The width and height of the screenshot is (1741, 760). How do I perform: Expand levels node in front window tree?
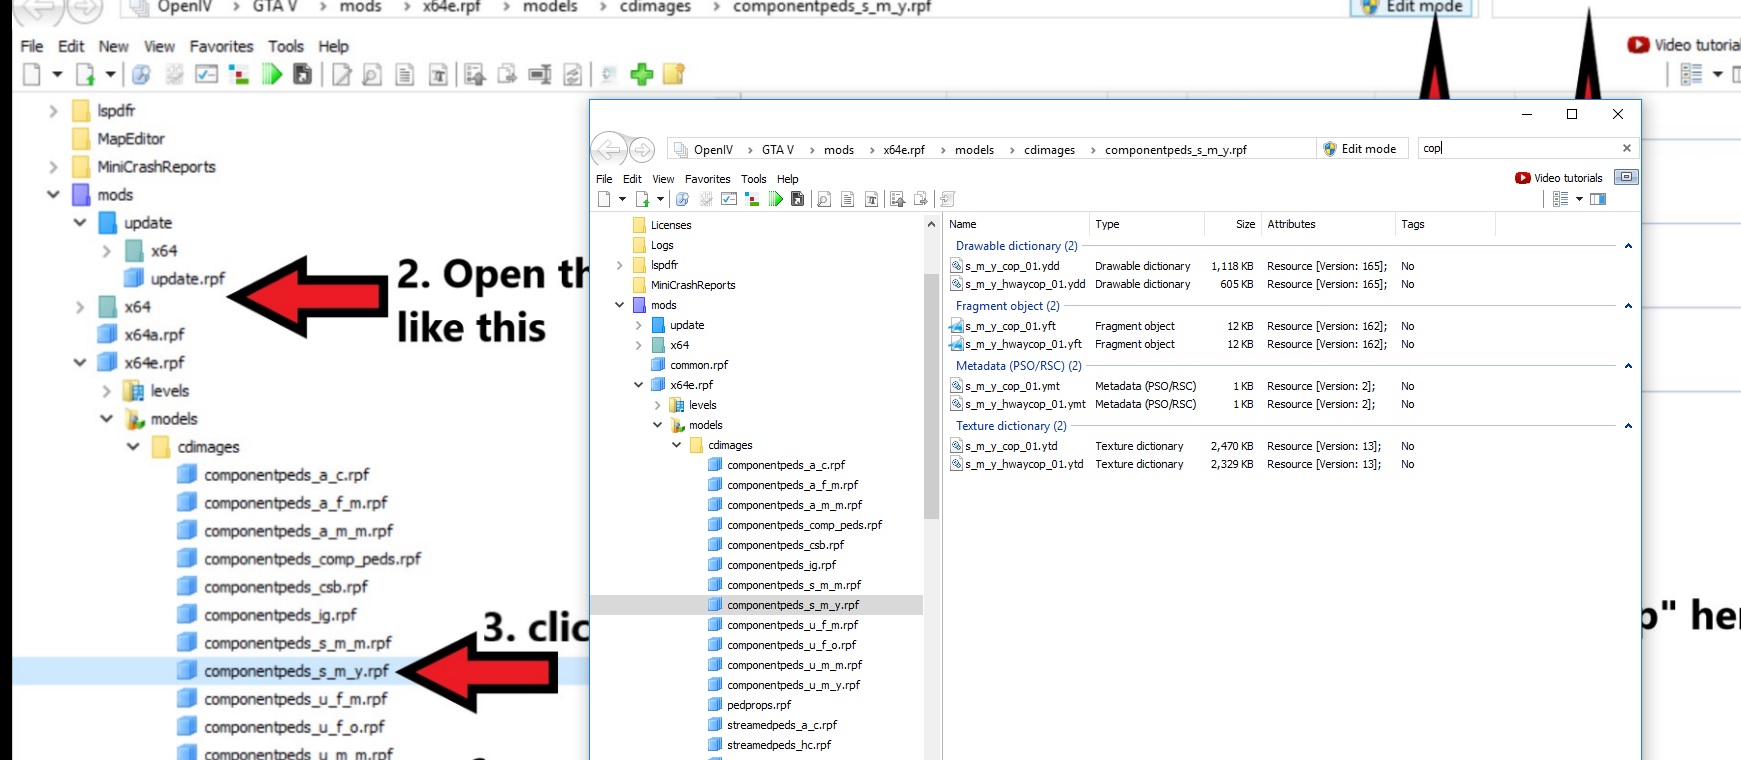[x=657, y=405]
